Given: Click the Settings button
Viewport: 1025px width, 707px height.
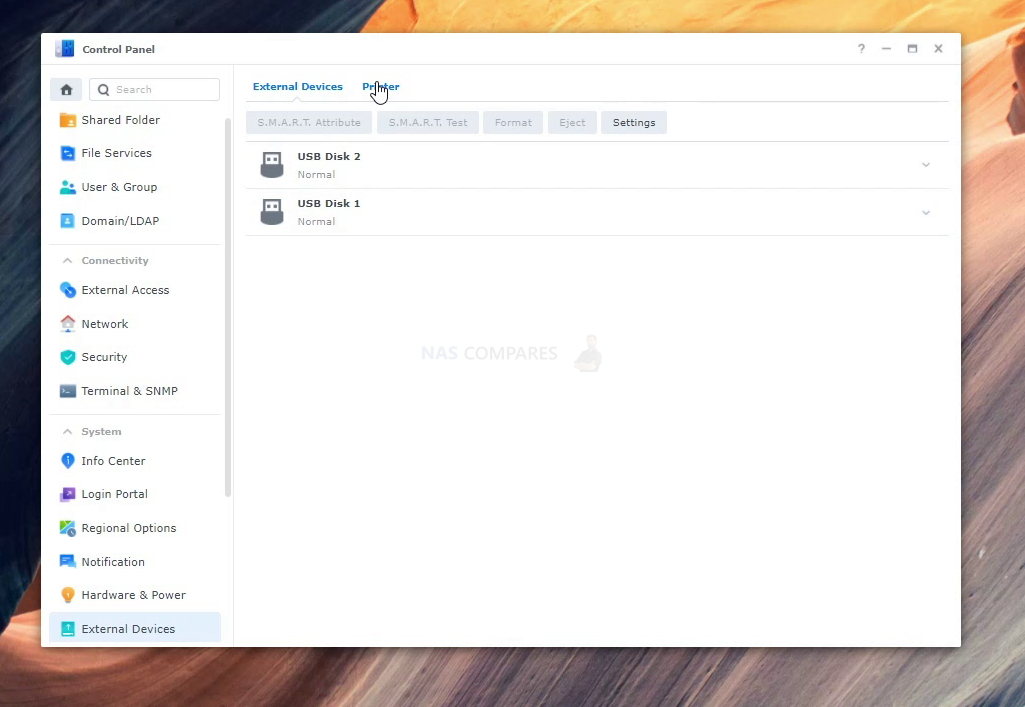Looking at the screenshot, I should (633, 122).
